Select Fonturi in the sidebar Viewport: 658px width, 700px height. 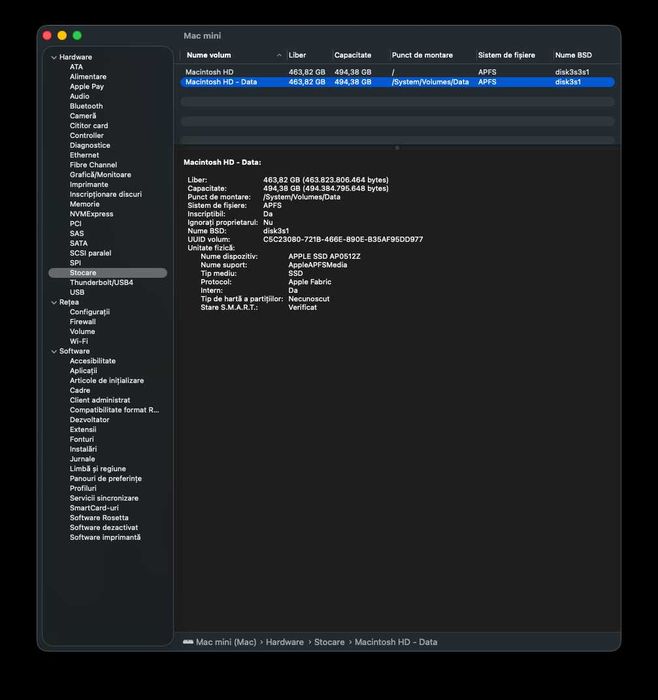82,440
